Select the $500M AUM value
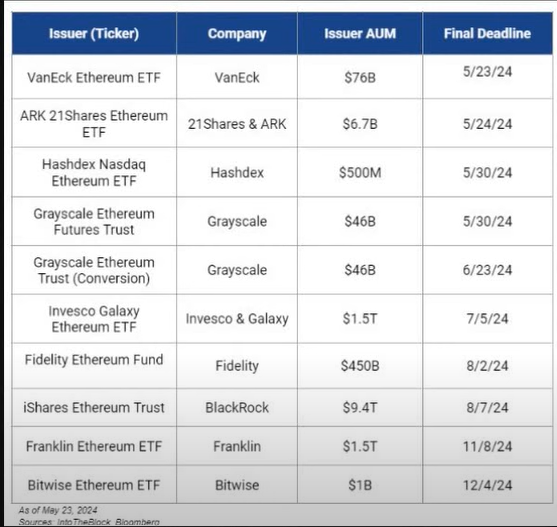 (x=360, y=173)
